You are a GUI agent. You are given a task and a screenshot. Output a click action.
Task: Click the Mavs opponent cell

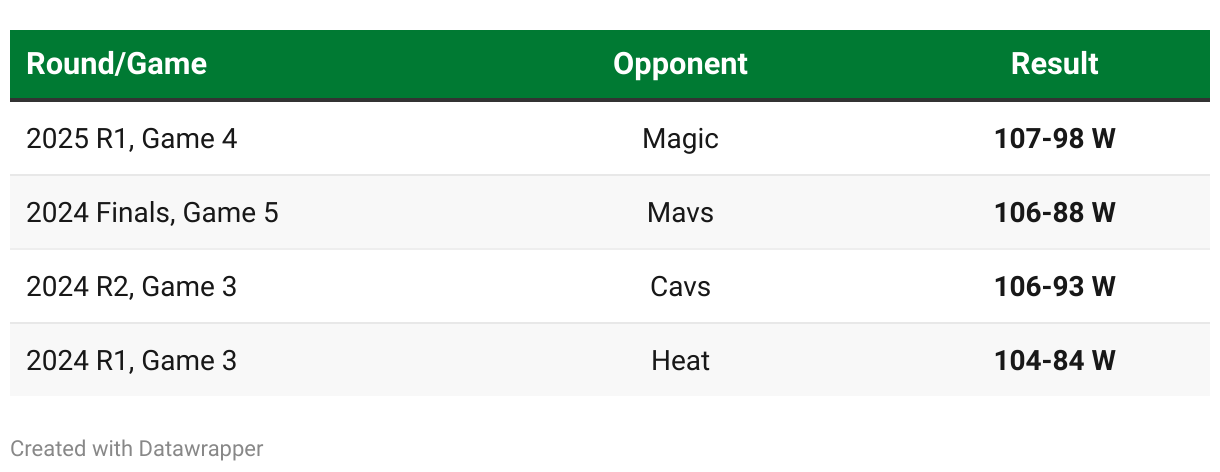point(680,212)
